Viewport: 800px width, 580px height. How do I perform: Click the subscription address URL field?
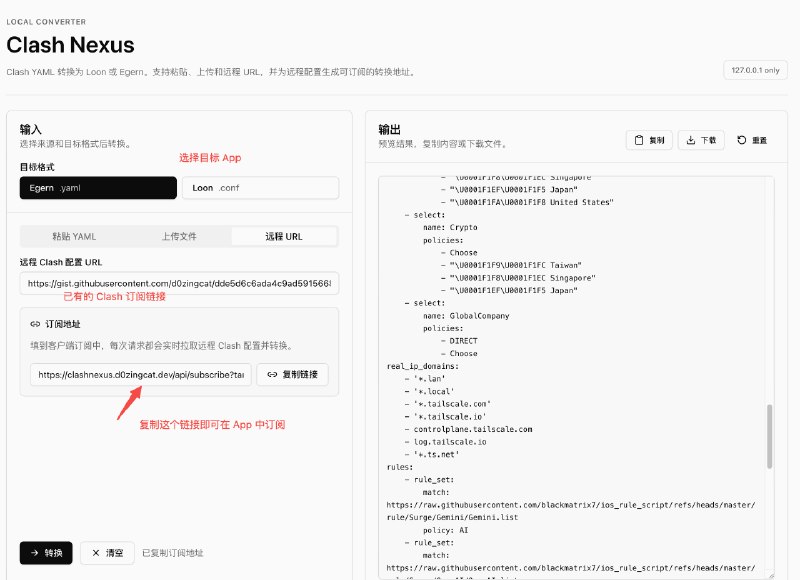(x=141, y=374)
